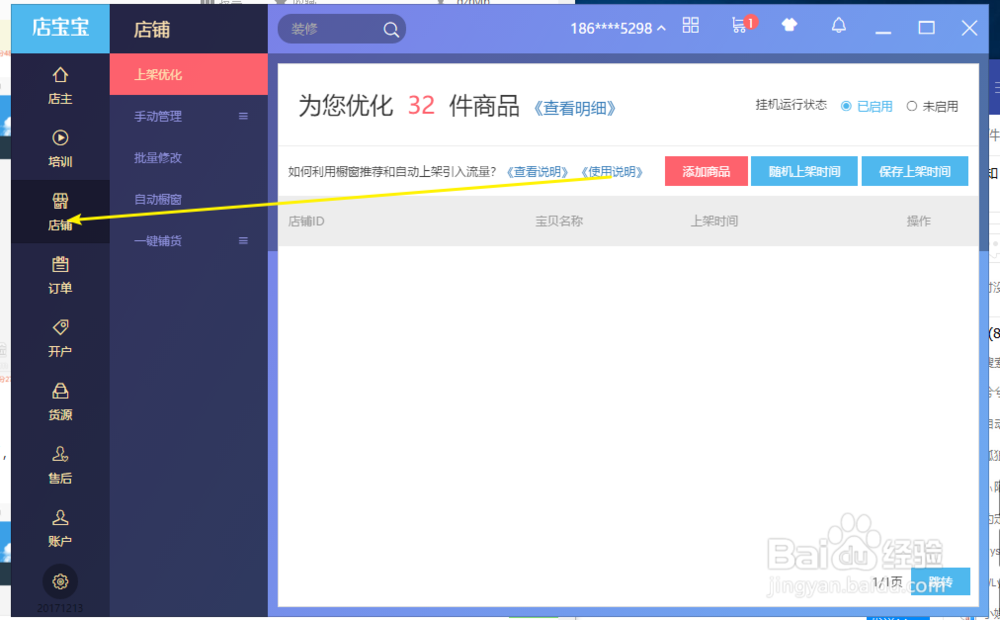Screen dimensions: 1000x620
Task: Open the 批量修改 menu item
Action: 189,158
